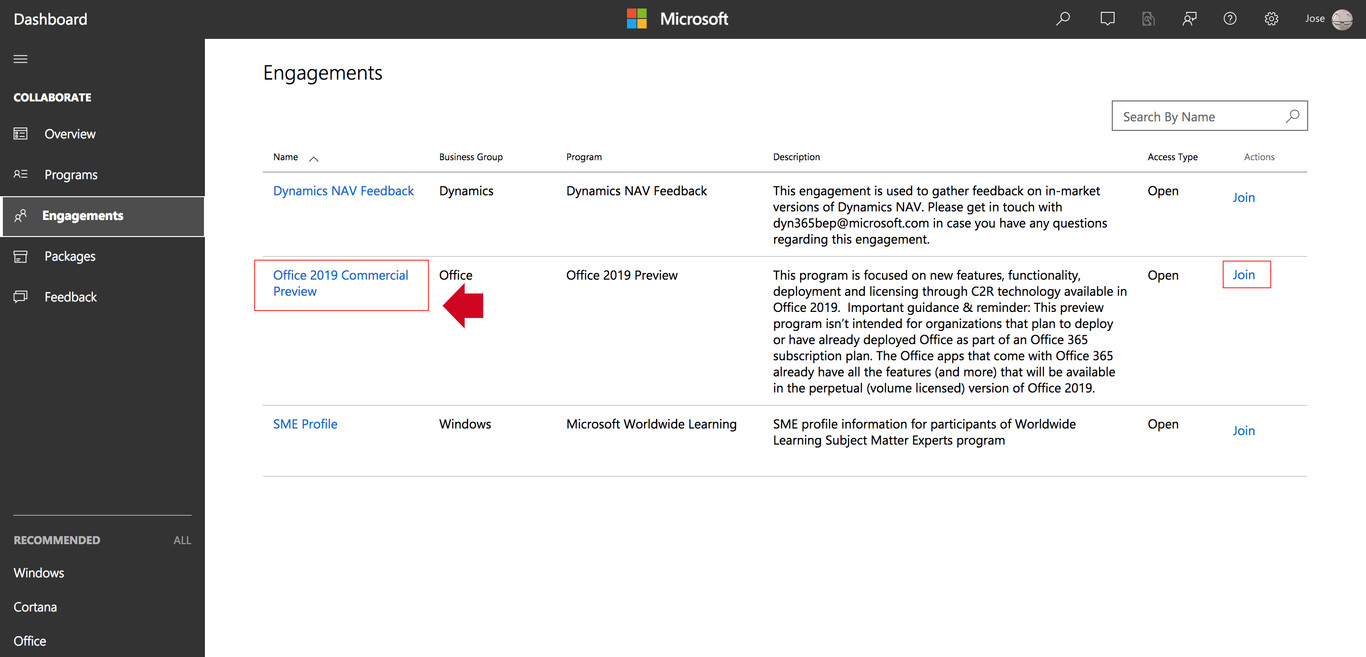
Task: Open the SME Profile engagement link
Action: 305,424
